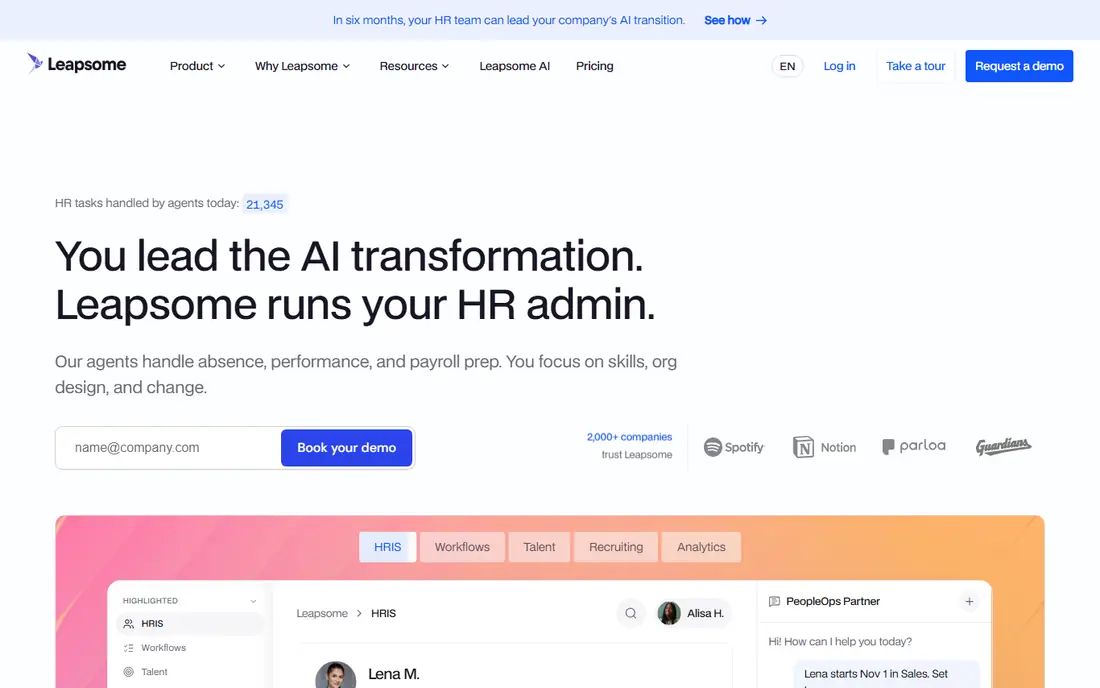Switch to the Analytics tab
Image resolution: width=1100 pixels, height=688 pixels.
tap(701, 547)
